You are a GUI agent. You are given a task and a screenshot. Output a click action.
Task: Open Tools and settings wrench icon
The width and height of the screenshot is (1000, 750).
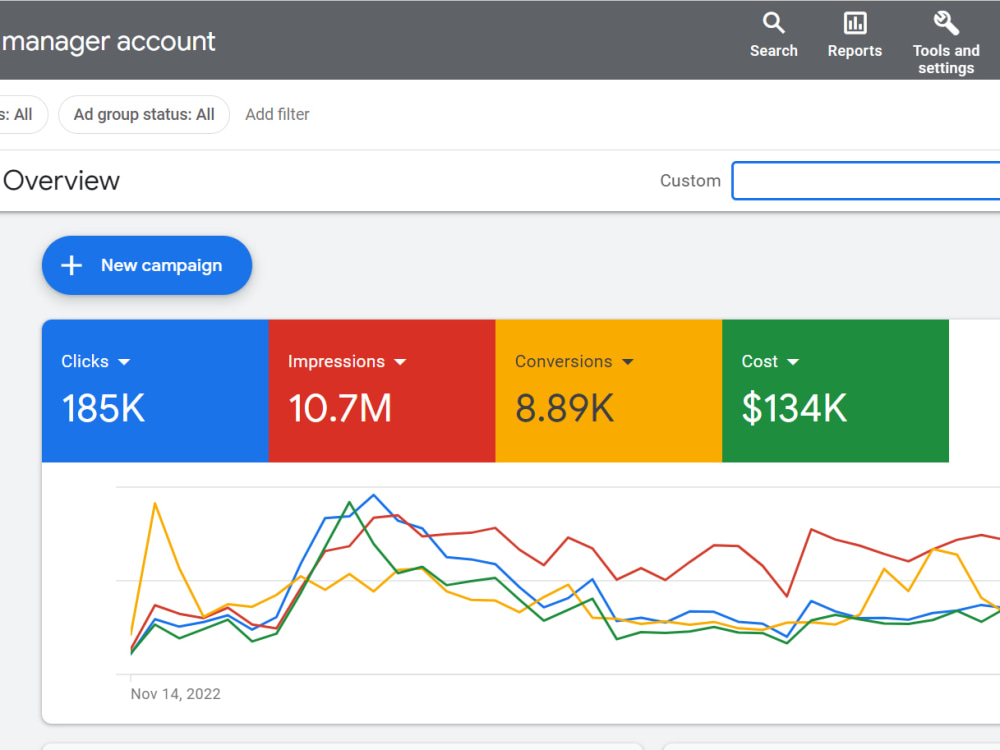[x=946, y=23]
